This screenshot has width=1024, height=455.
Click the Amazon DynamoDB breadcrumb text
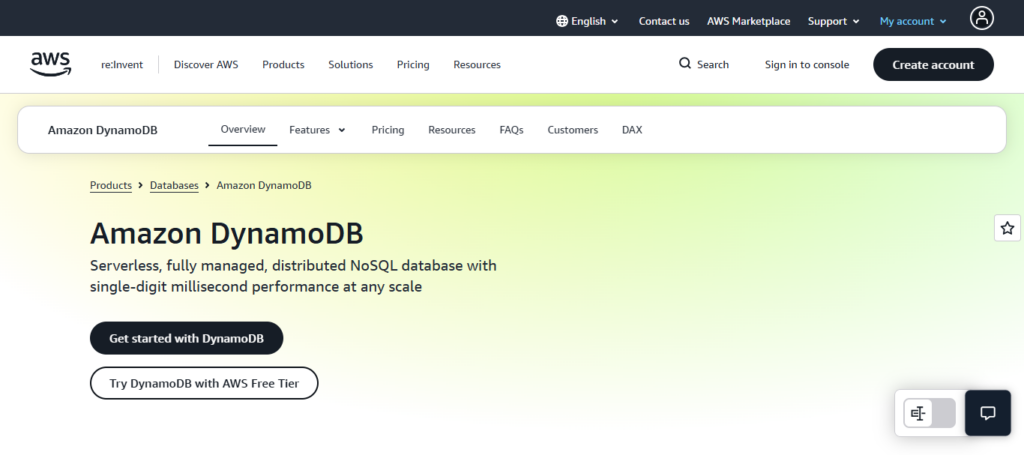264,185
